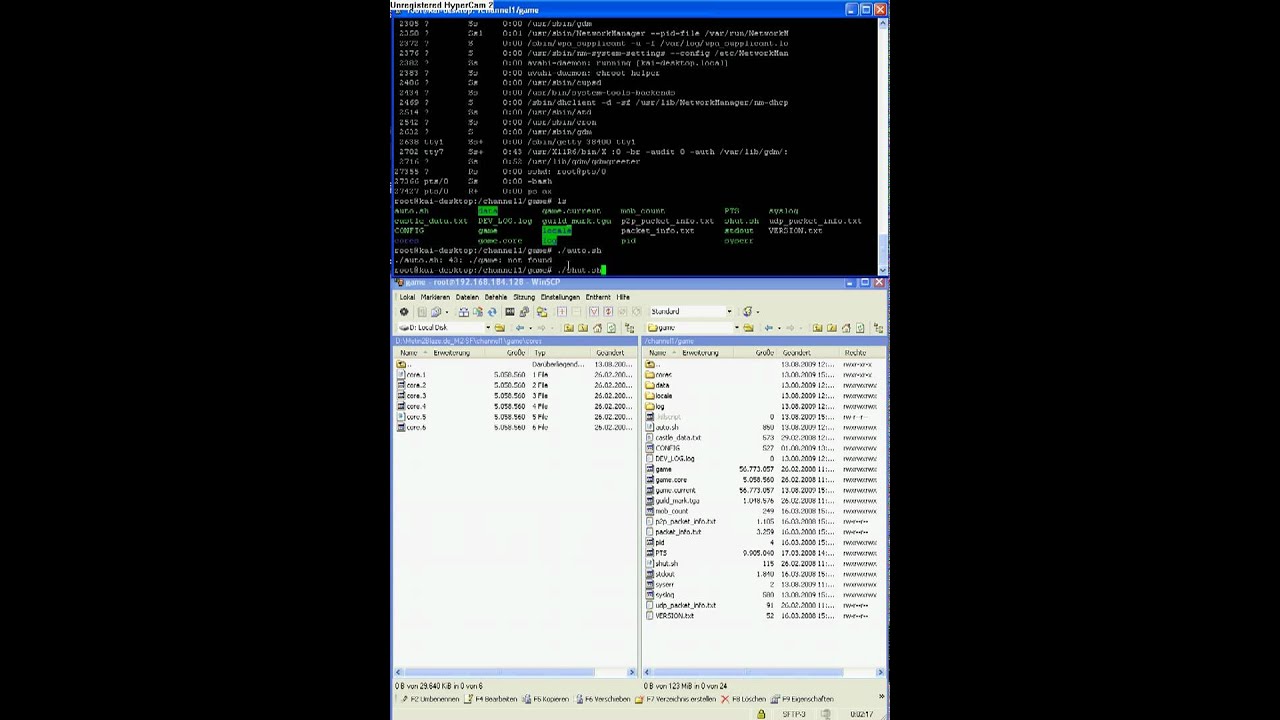Select core.6 in the local panel
1280x720 pixels.
(412, 427)
